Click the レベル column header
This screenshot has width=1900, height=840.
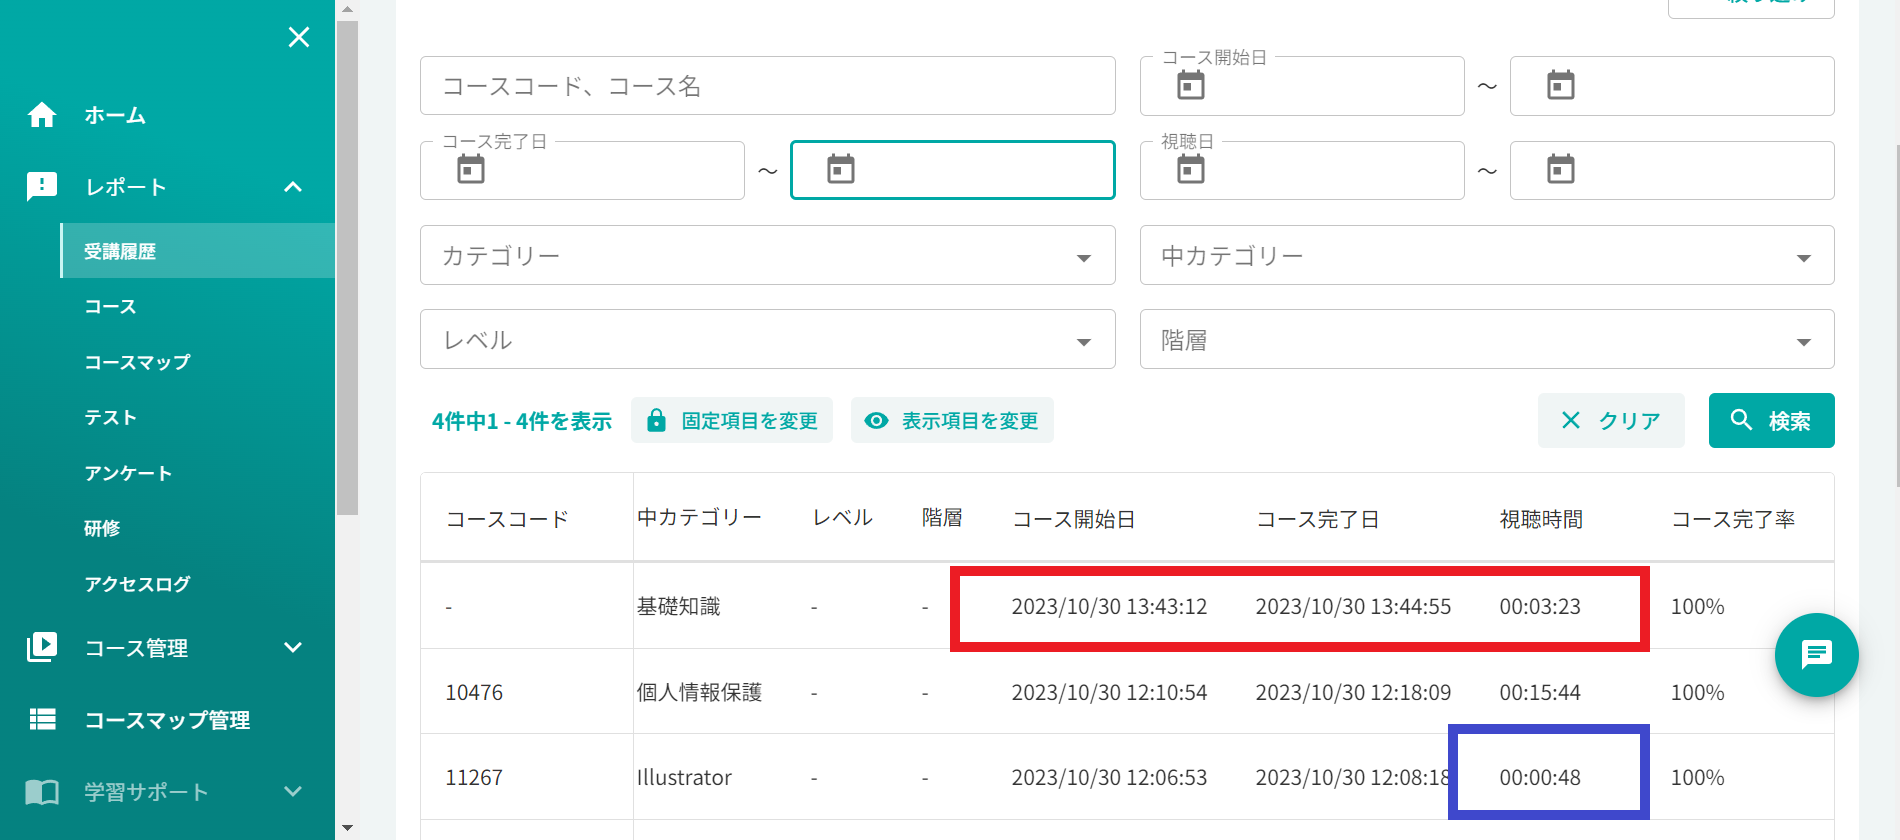point(843,517)
